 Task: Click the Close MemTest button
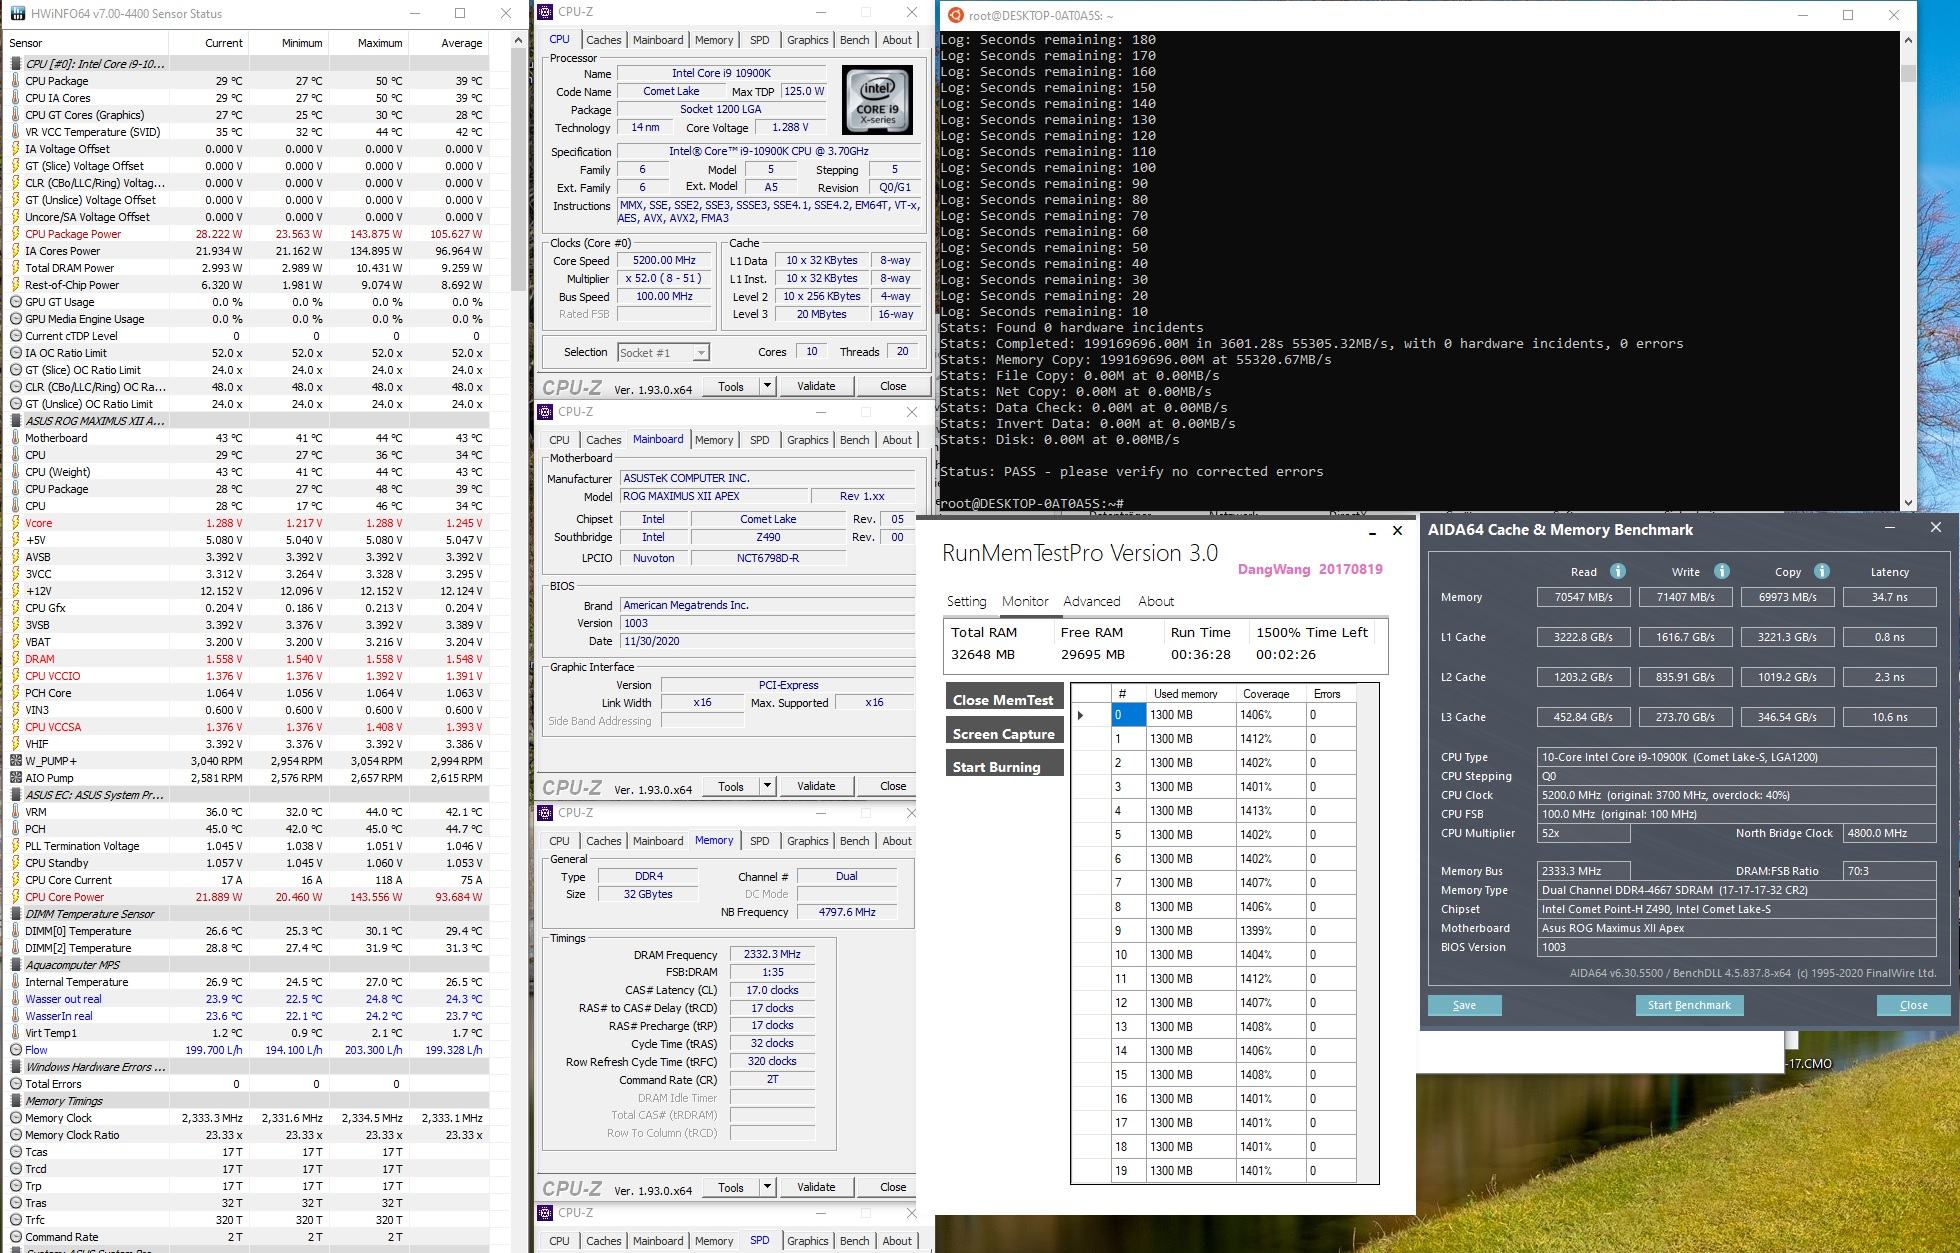(1004, 699)
